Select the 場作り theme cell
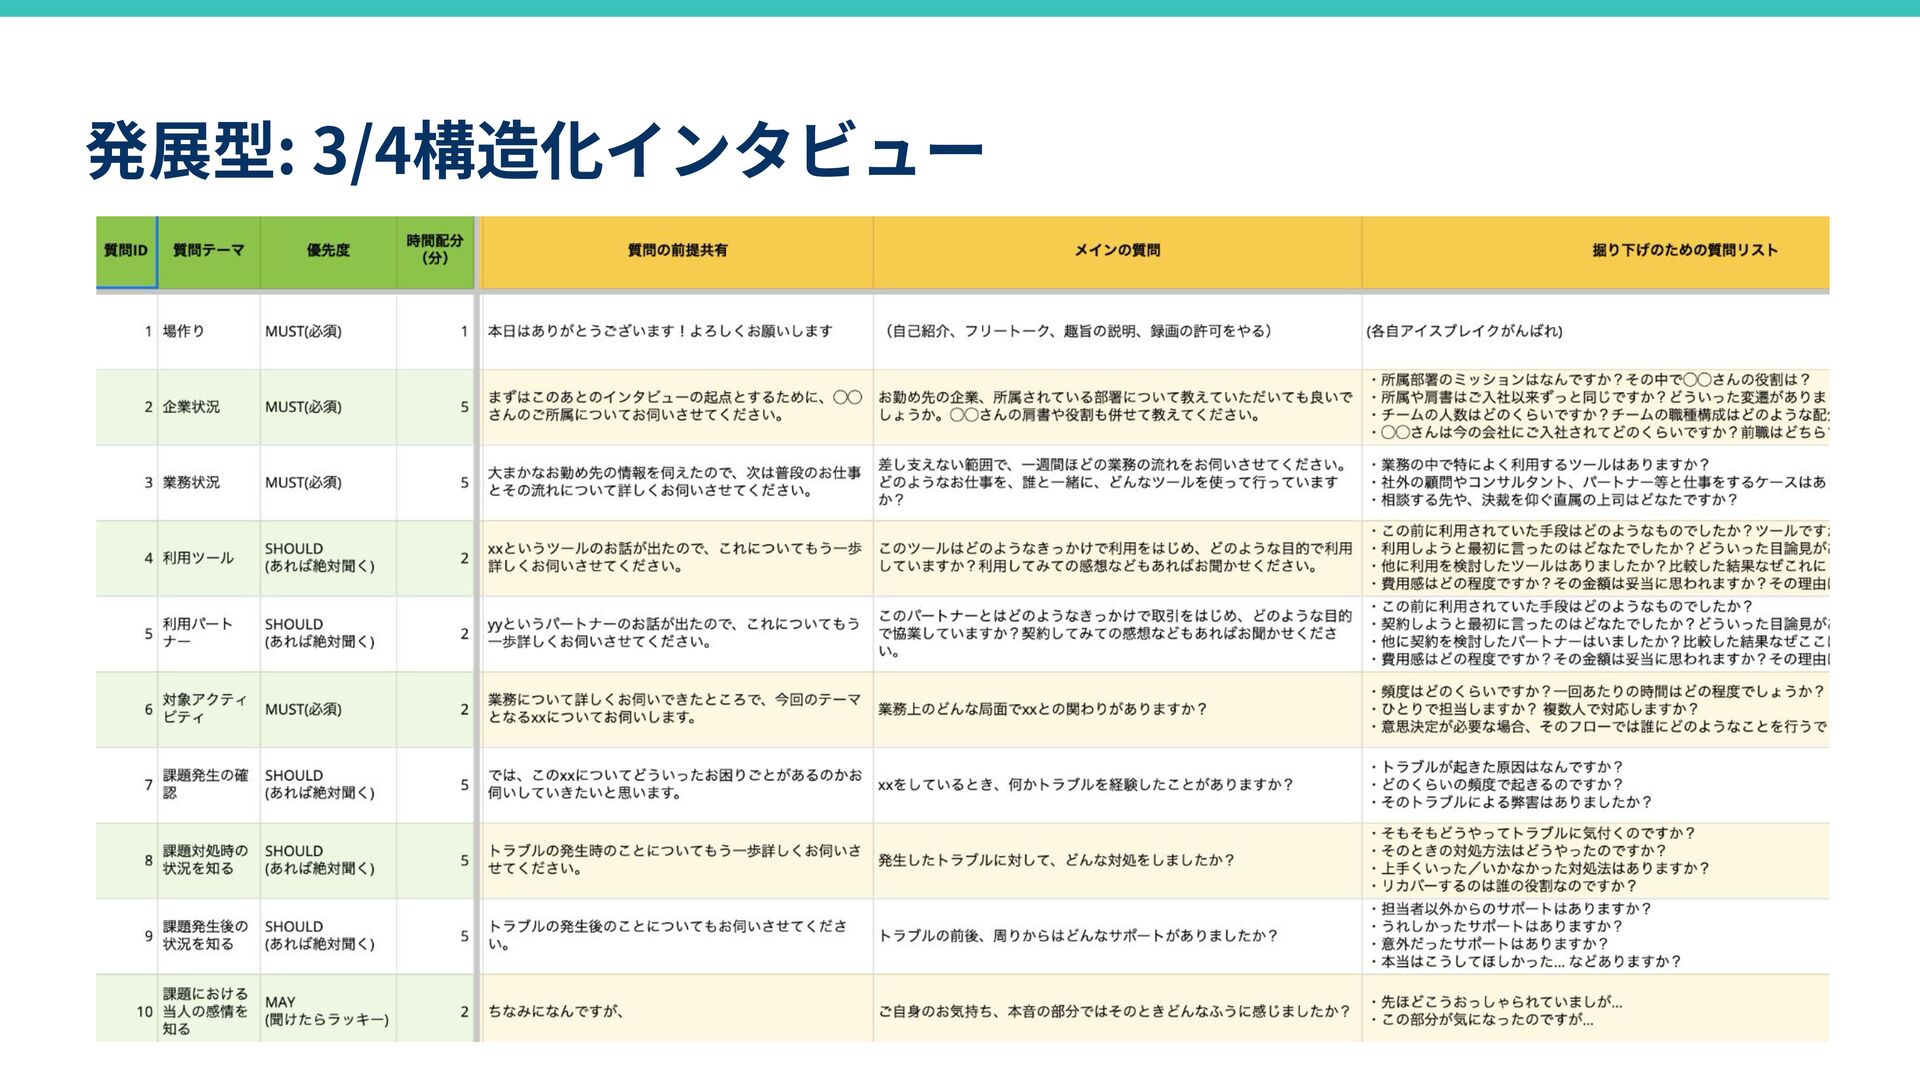 point(184,331)
